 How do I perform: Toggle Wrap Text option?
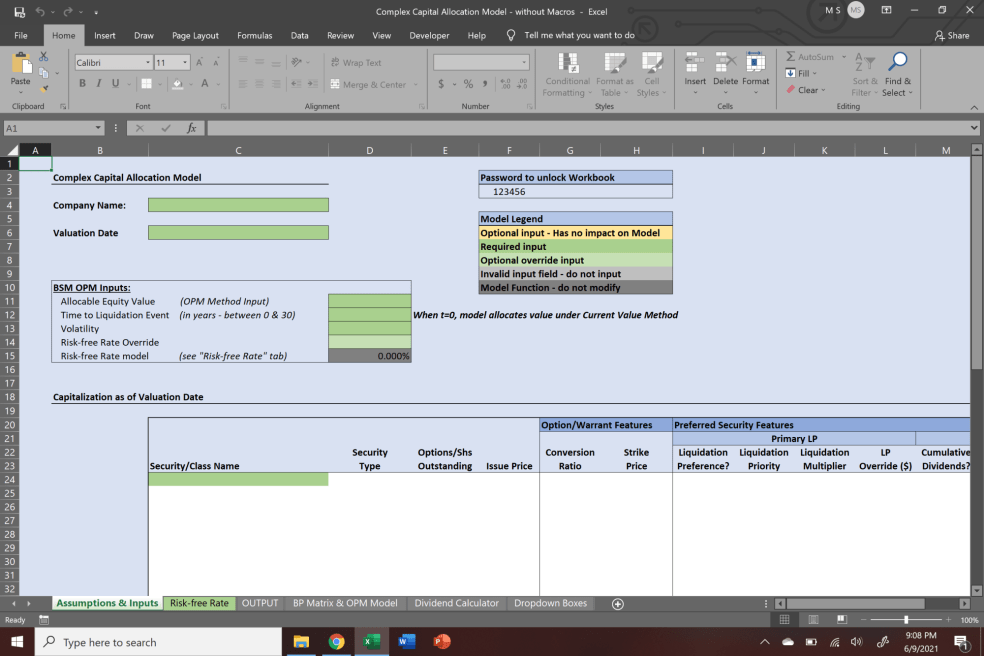pos(356,62)
